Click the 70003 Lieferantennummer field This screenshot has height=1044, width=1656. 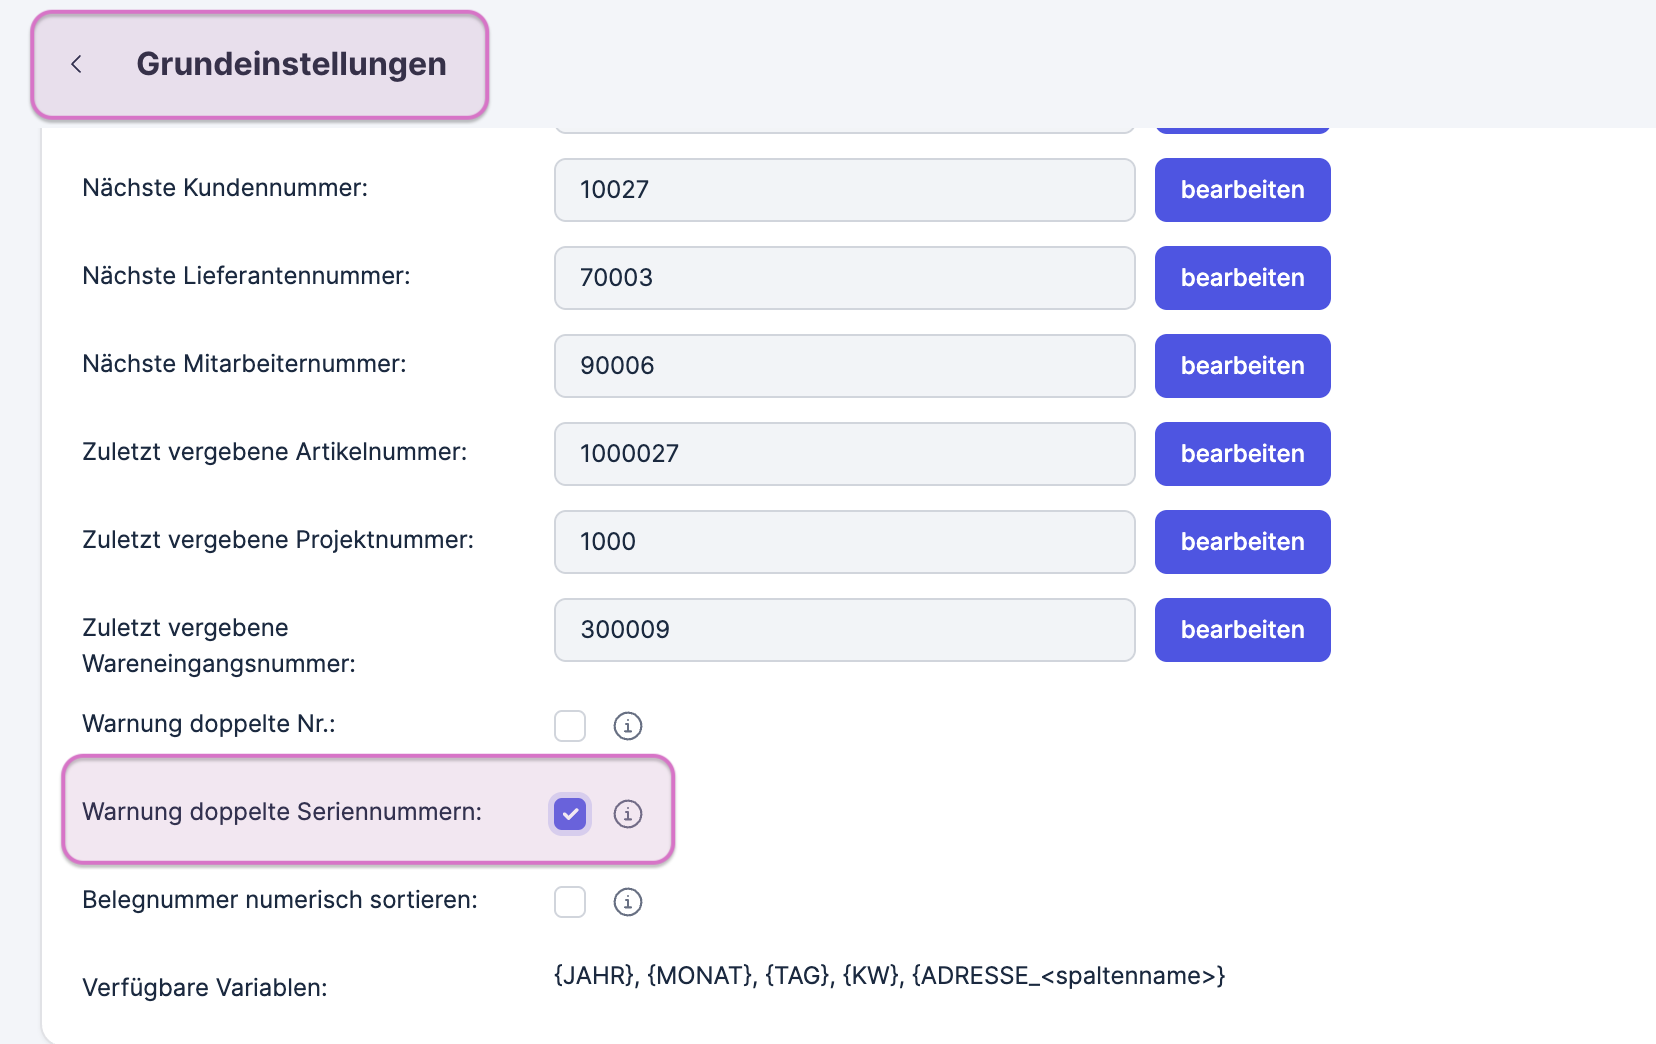(x=844, y=278)
